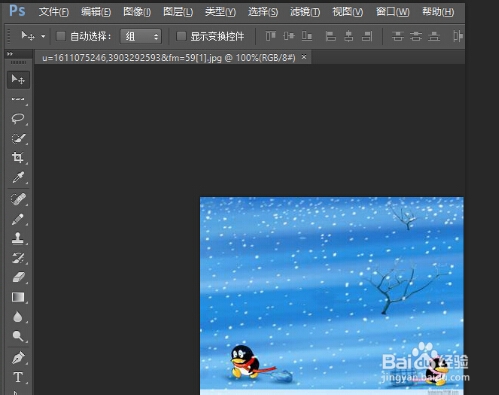Click distribute left edges icon
The image size is (499, 395).
tap(458, 36)
